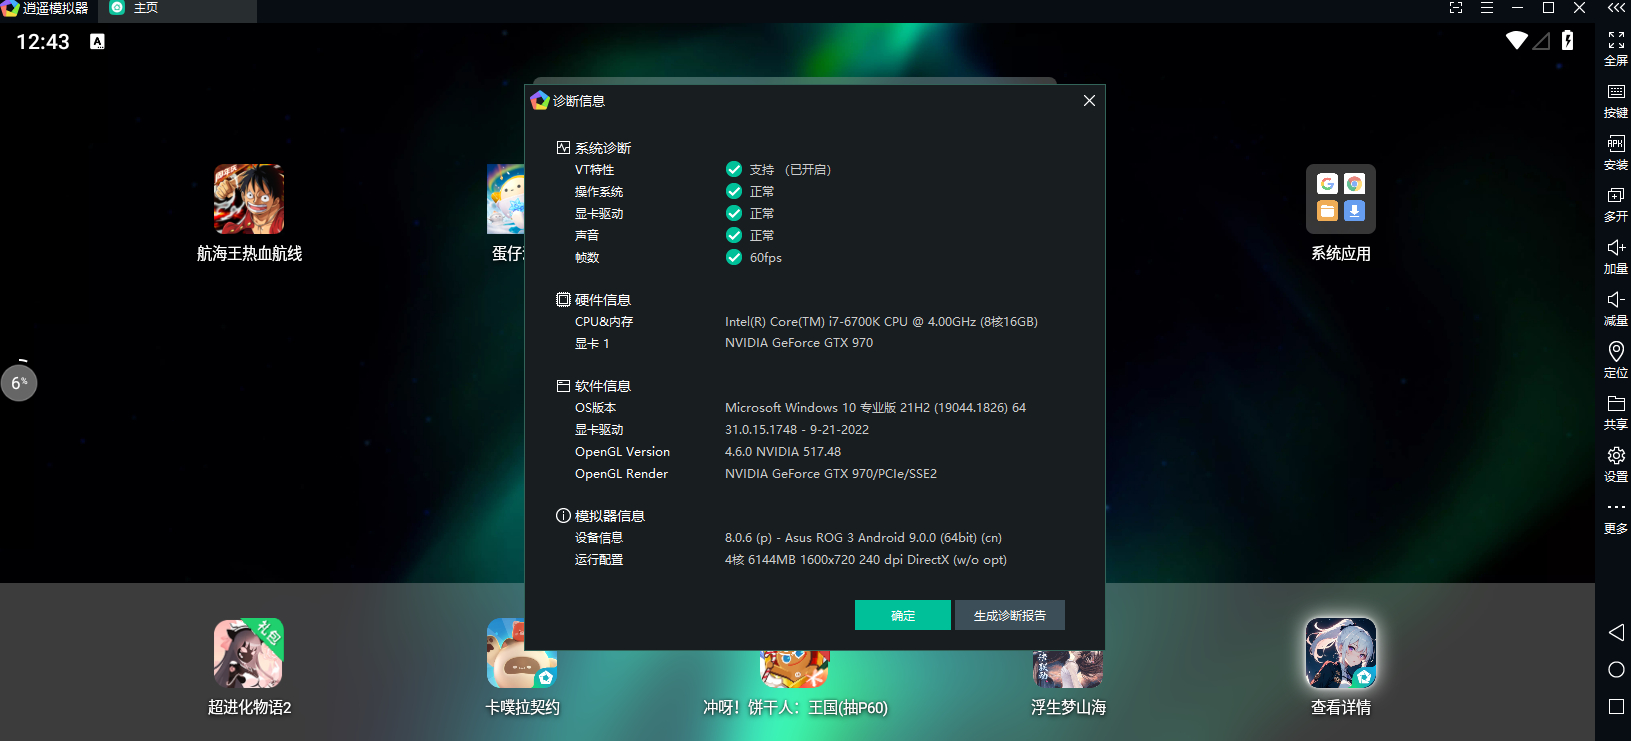Click the driver version 31.0.15.1748 text
1631x741 pixels.
pos(797,430)
